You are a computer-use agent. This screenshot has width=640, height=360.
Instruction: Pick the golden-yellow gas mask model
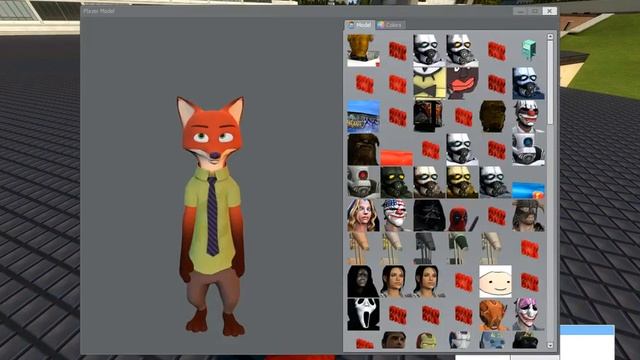[x=462, y=182]
